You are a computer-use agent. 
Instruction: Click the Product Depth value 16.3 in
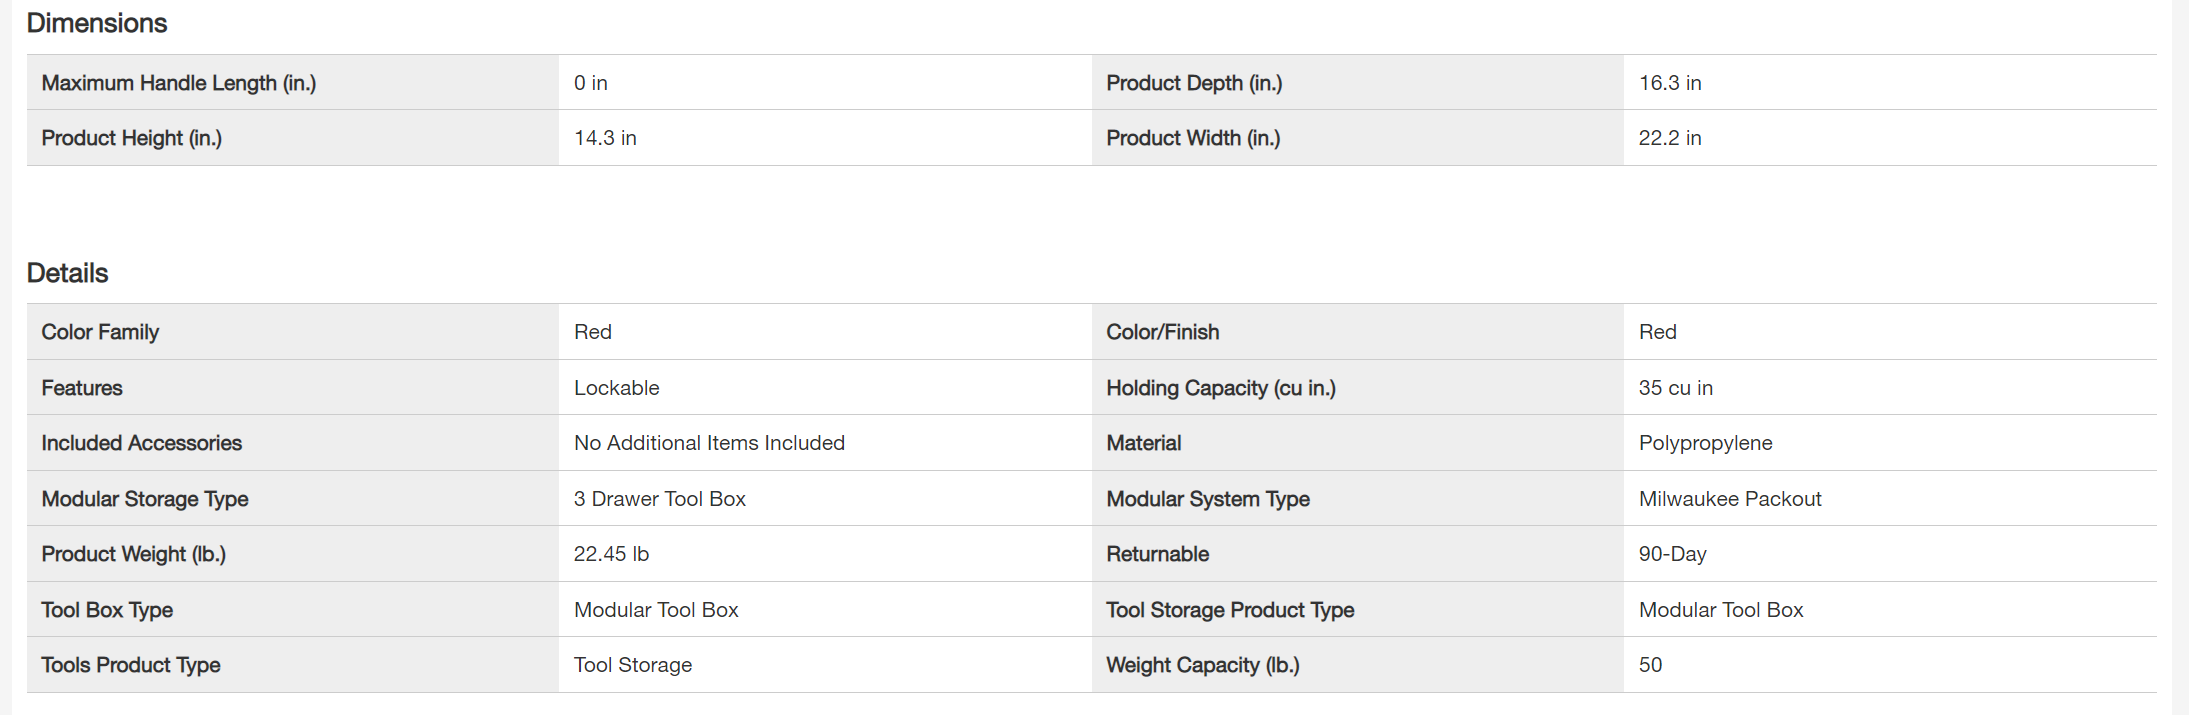pyautogui.click(x=1670, y=83)
